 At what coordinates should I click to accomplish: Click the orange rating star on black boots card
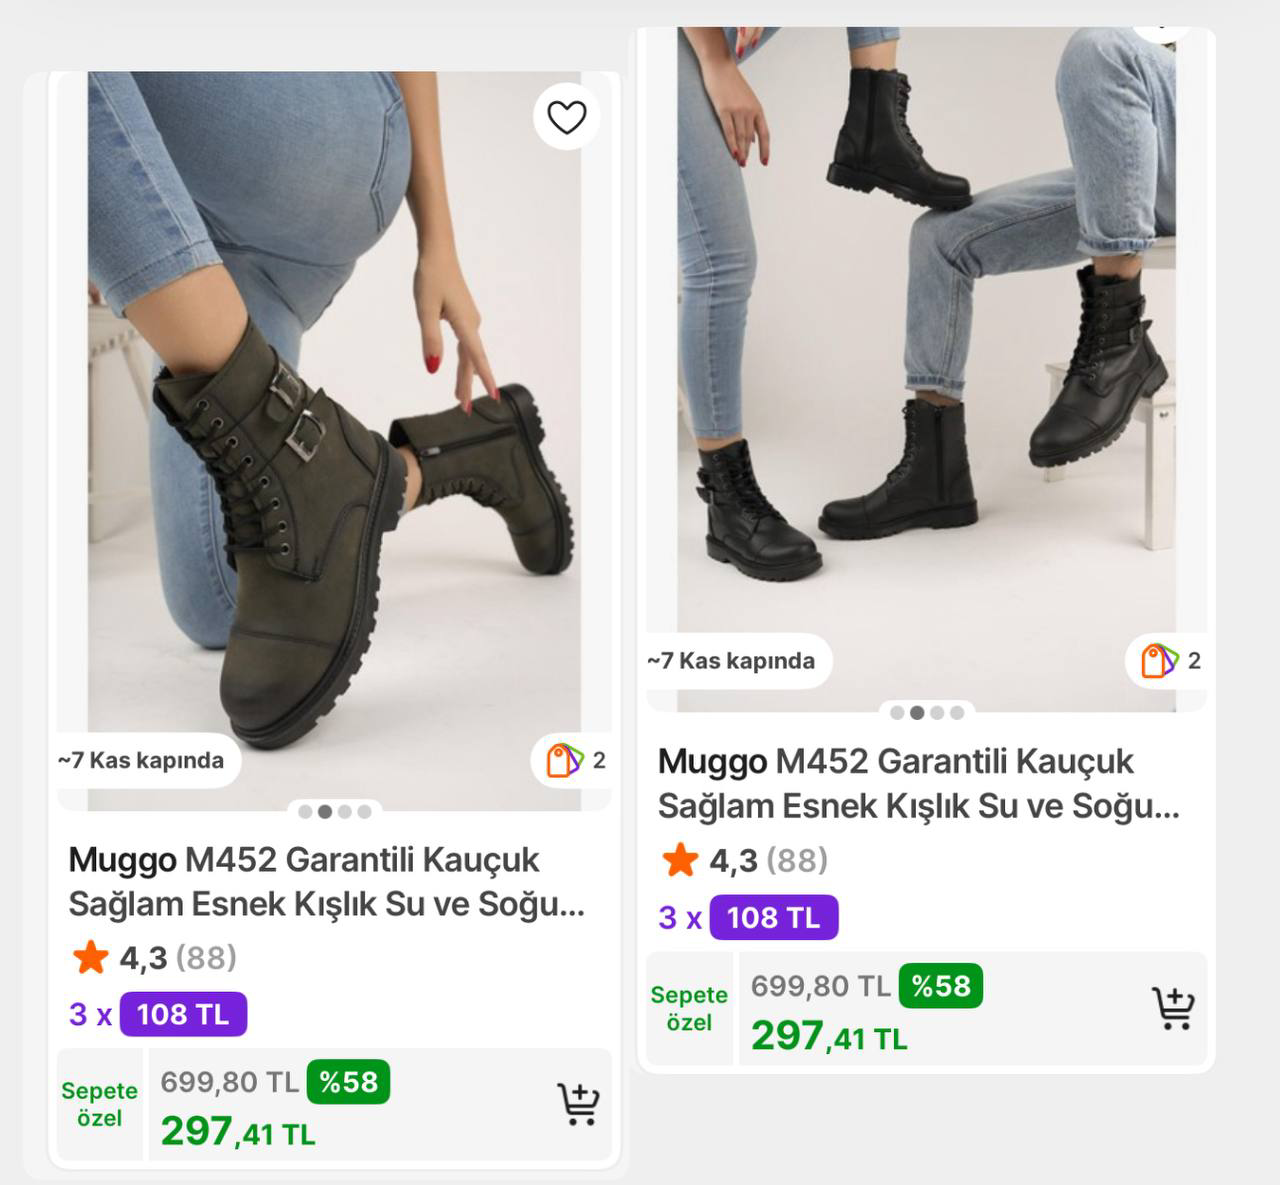tap(680, 859)
